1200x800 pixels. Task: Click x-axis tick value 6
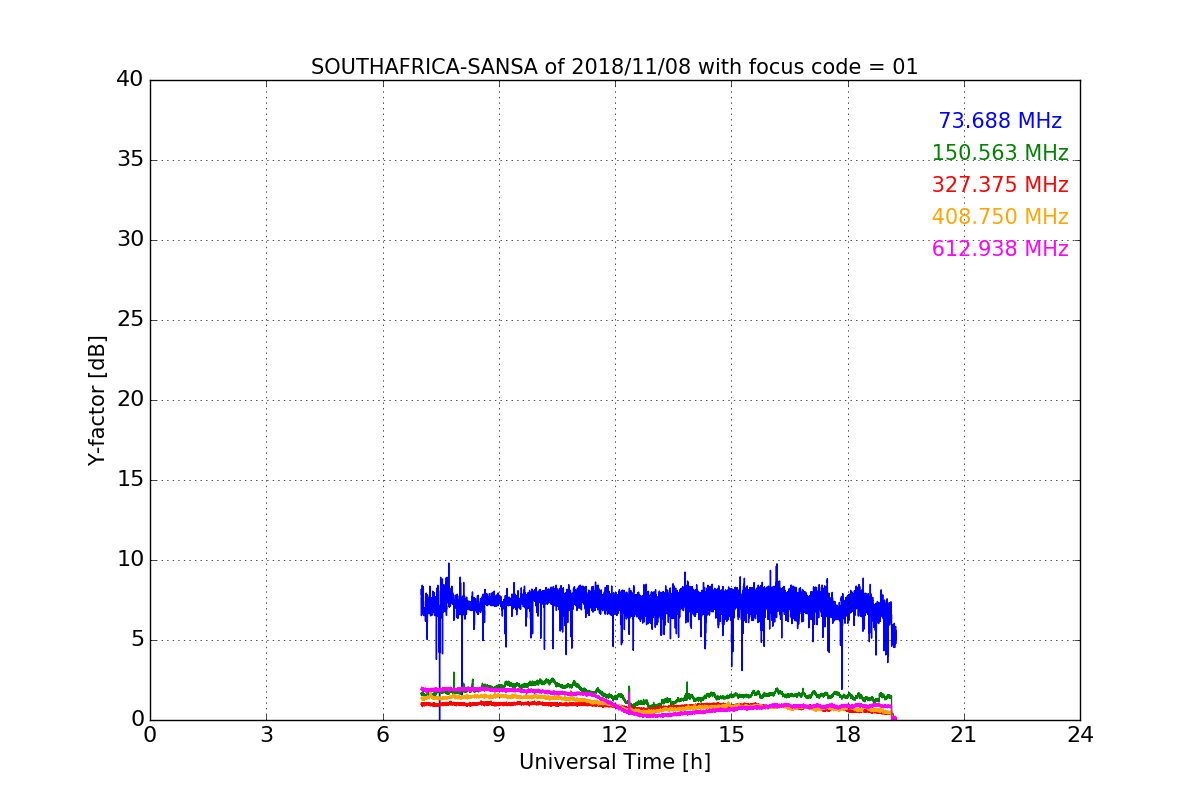coord(383,735)
